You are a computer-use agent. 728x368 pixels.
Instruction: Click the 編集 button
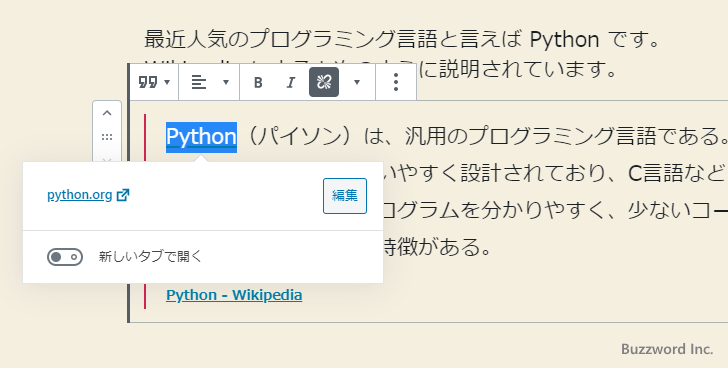coord(345,196)
